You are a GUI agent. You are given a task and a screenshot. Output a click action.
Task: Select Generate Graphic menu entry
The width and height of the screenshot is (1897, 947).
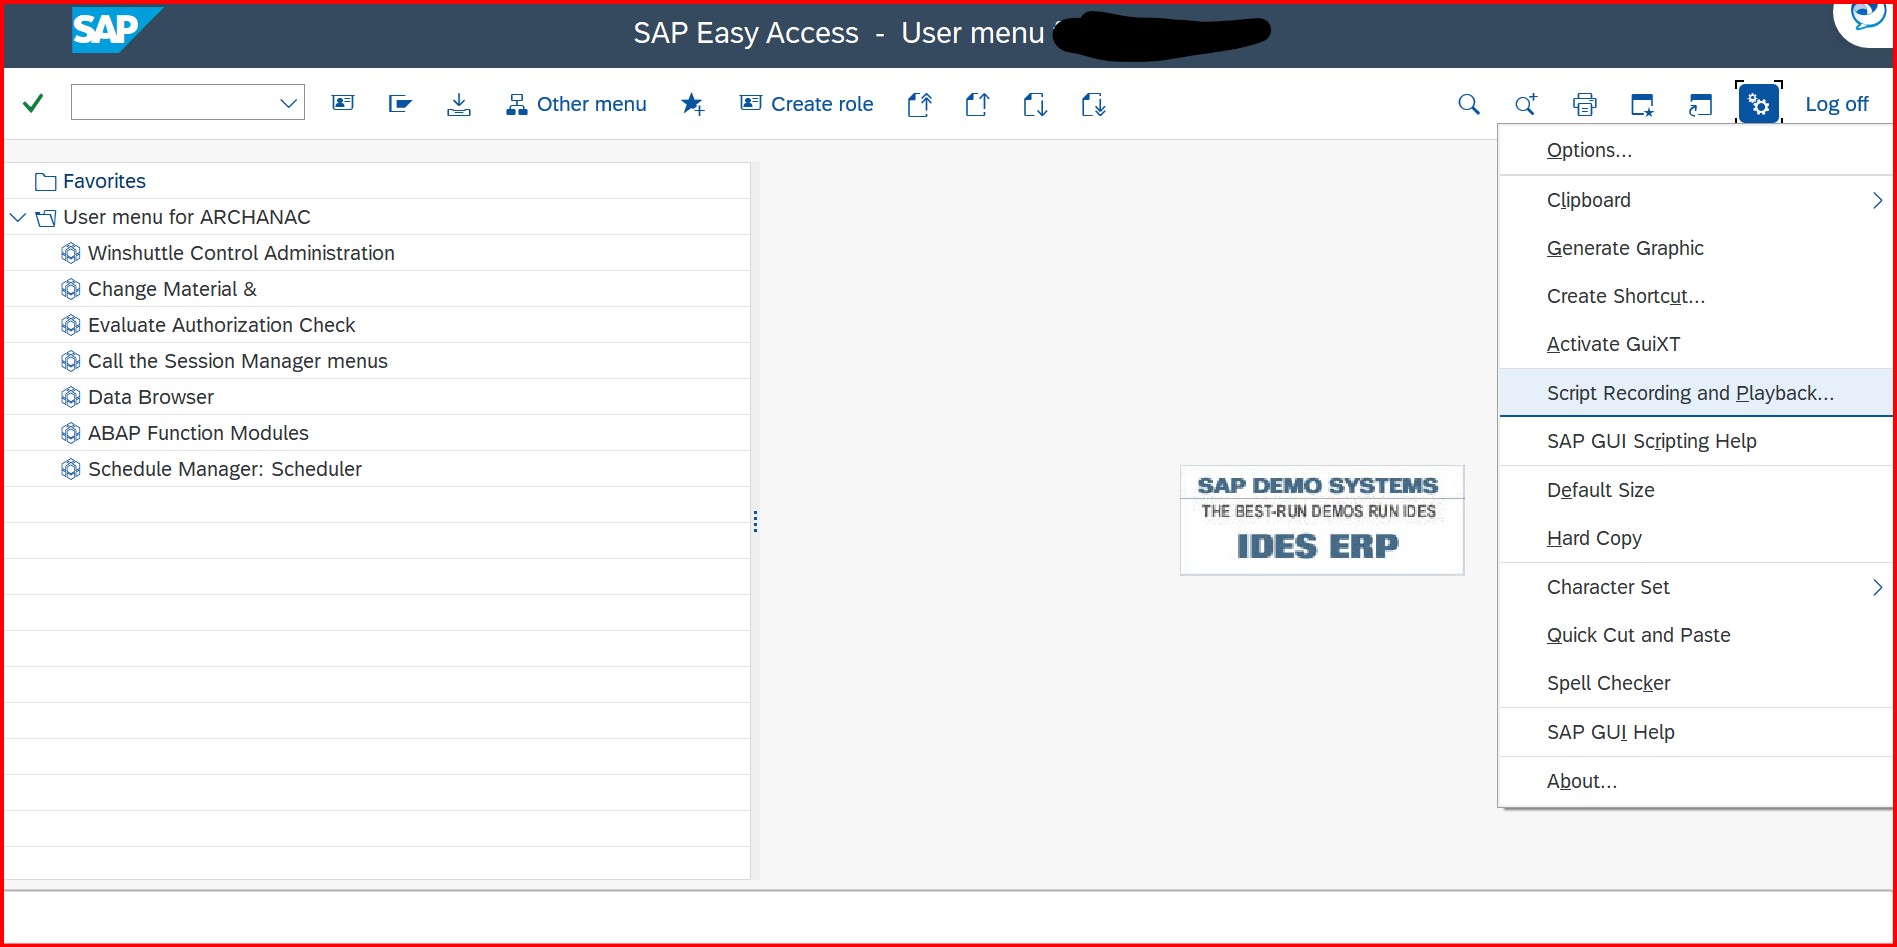1696,248
